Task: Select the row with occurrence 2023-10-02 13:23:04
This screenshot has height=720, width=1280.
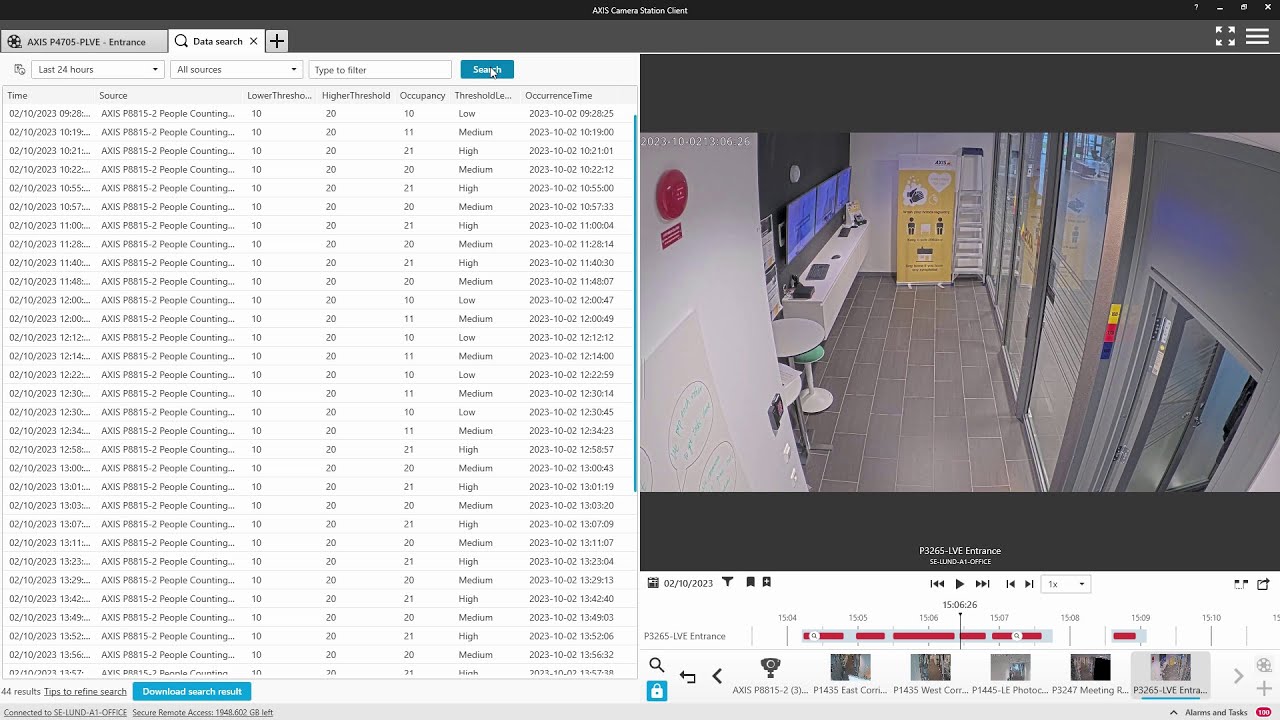Action: click(318, 561)
